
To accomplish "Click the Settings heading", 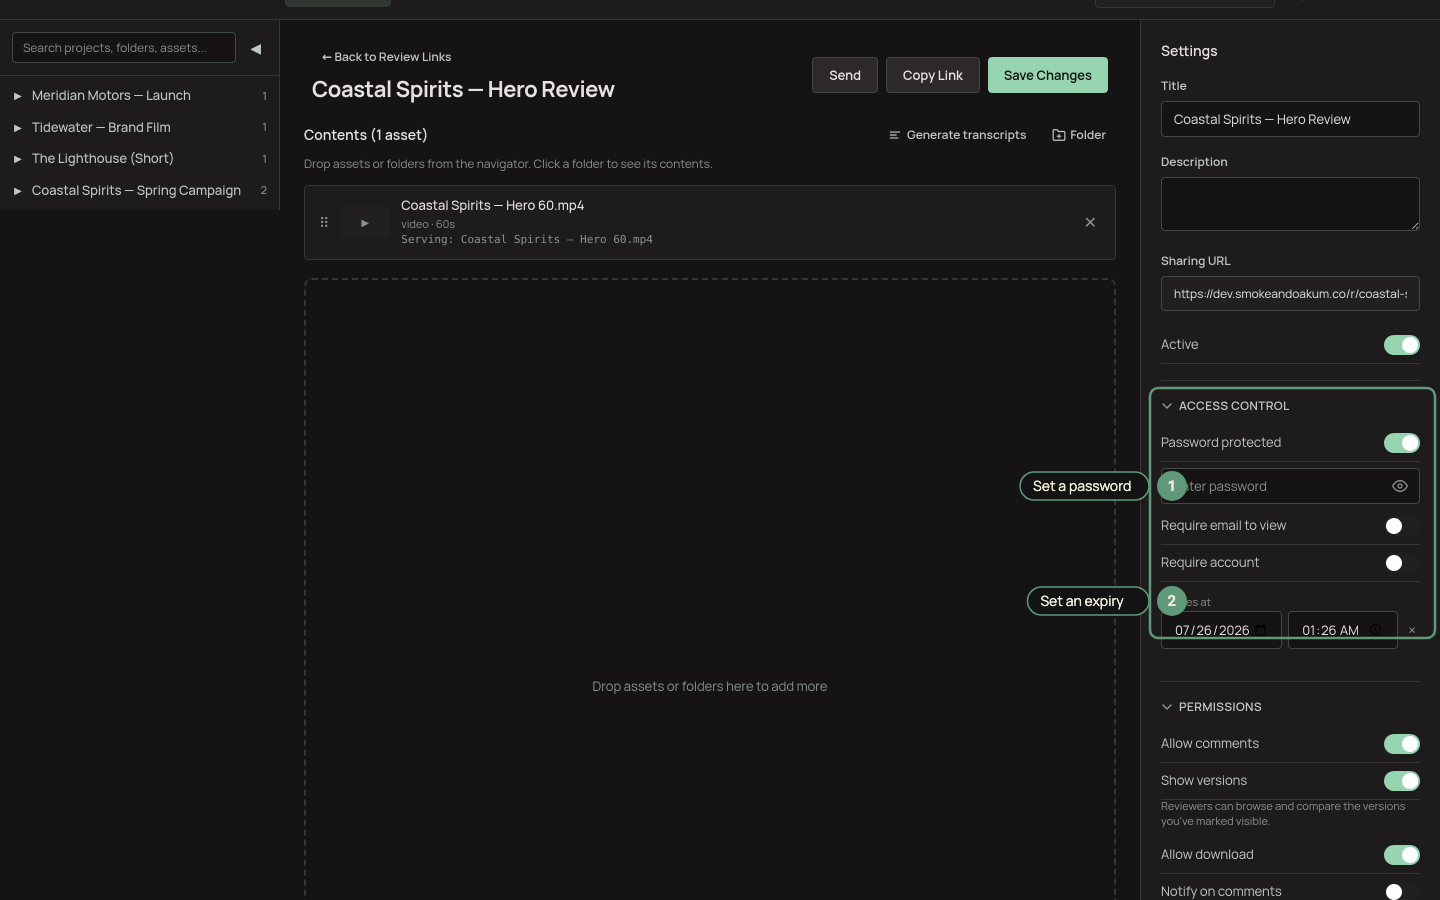I will coord(1189,51).
